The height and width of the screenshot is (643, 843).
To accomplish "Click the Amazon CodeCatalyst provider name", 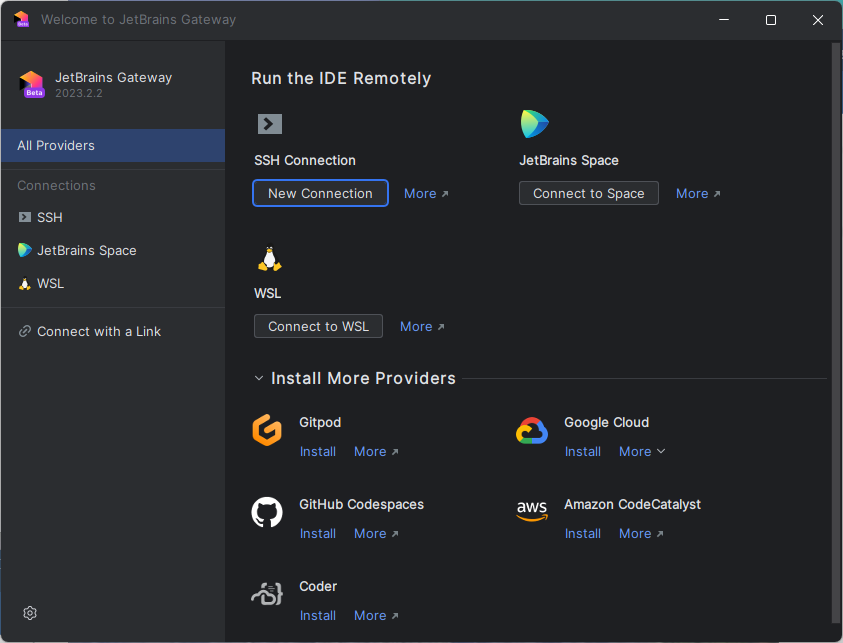I will (632, 504).
